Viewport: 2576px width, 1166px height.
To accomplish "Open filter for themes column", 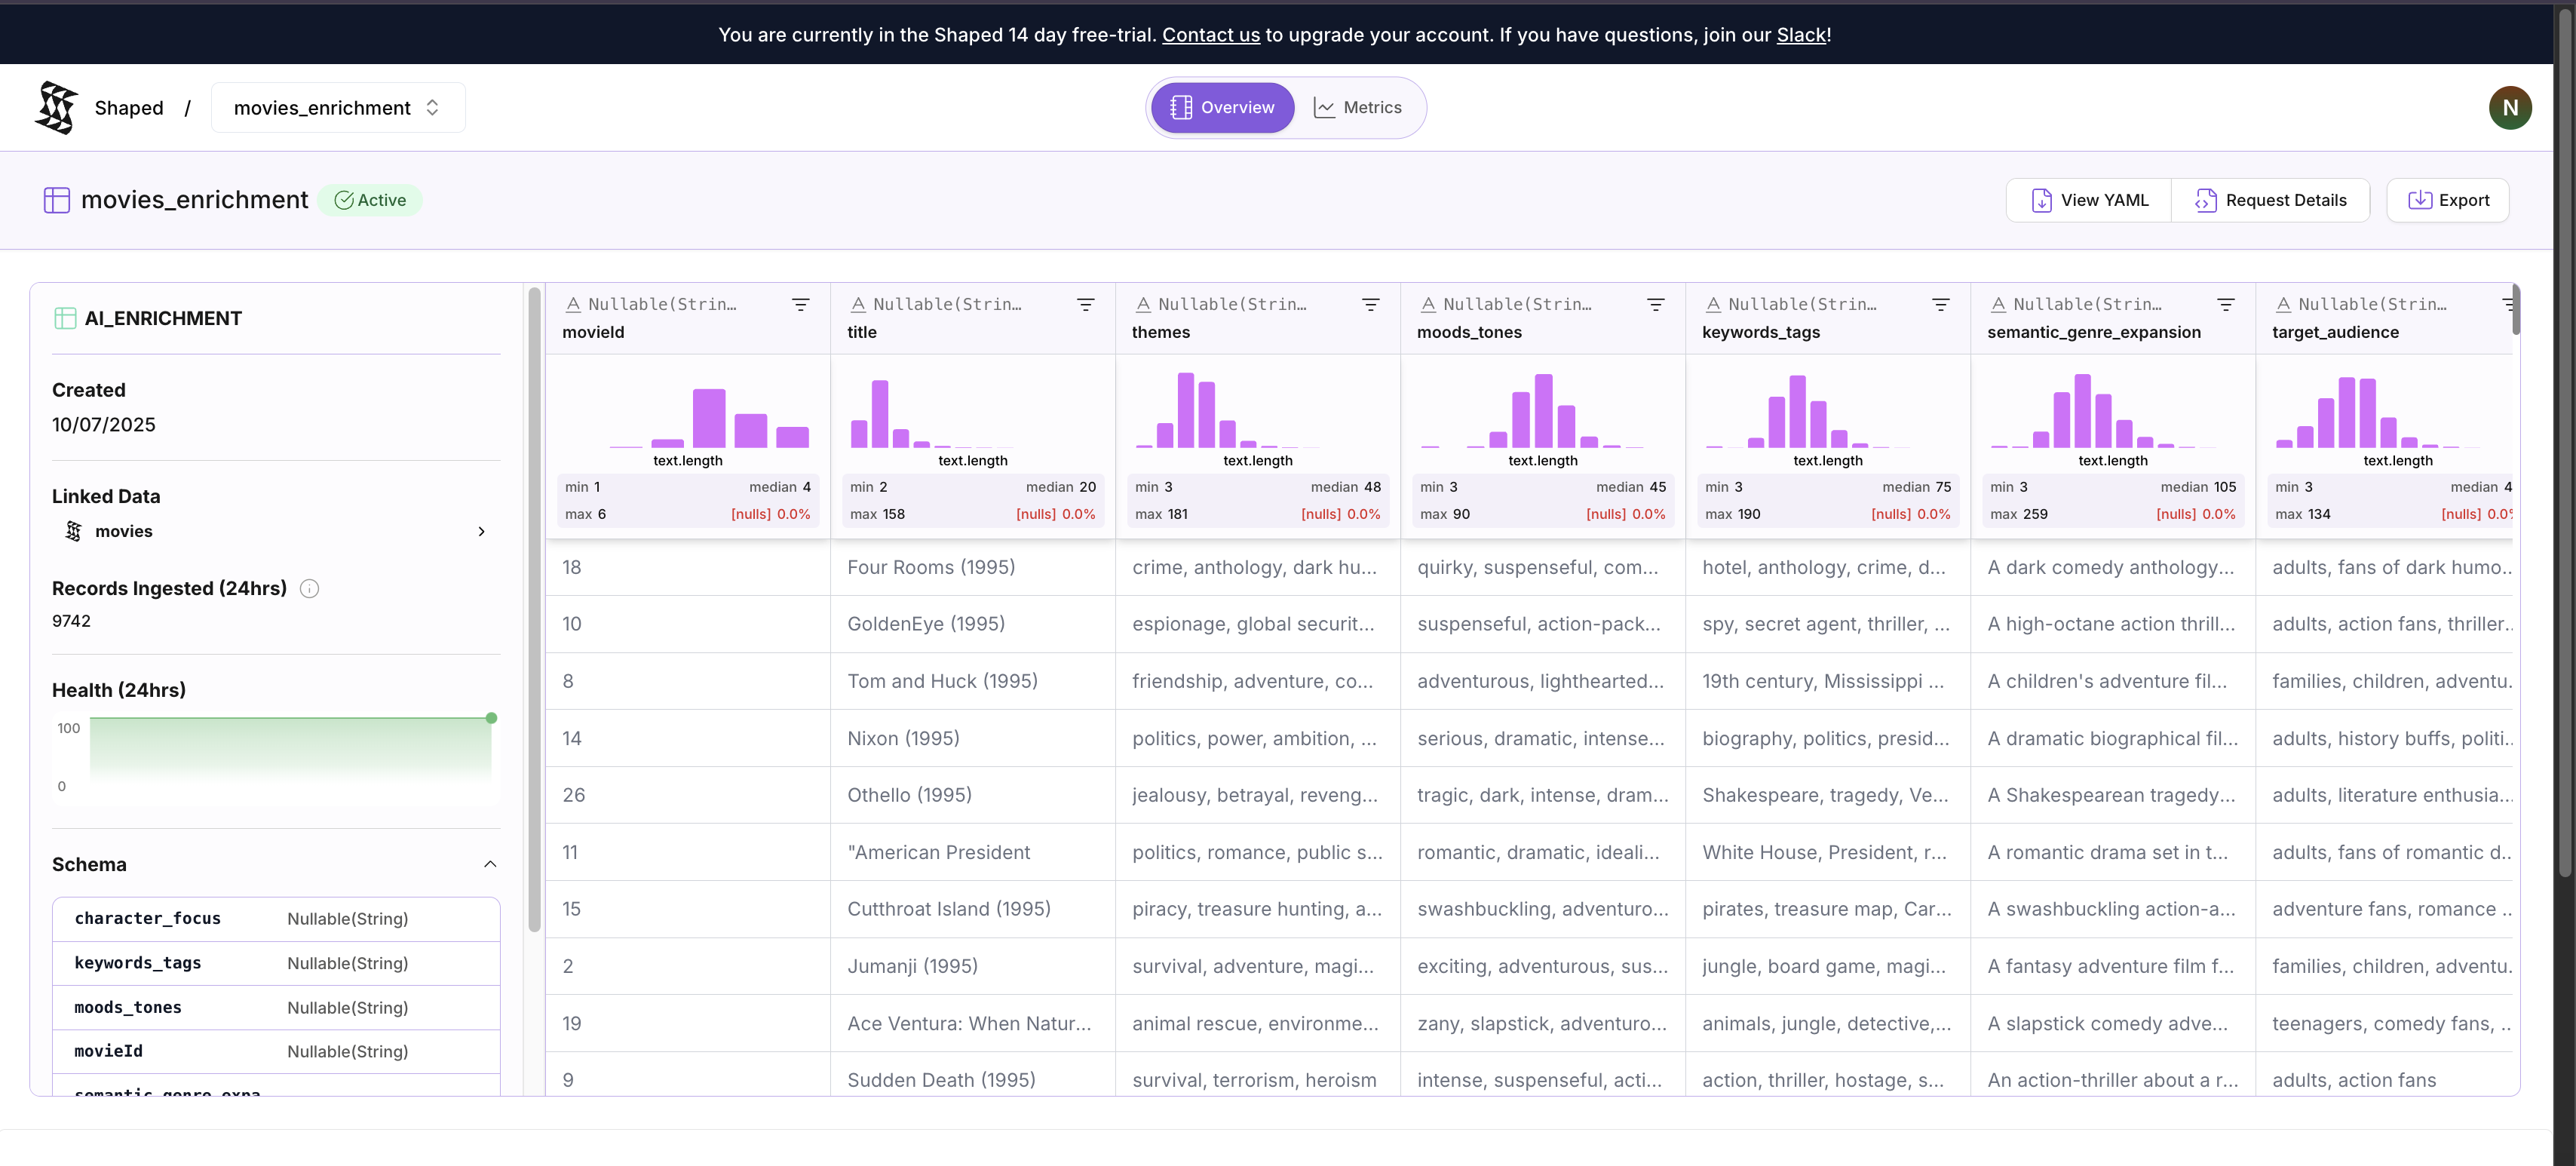I will 1370,305.
